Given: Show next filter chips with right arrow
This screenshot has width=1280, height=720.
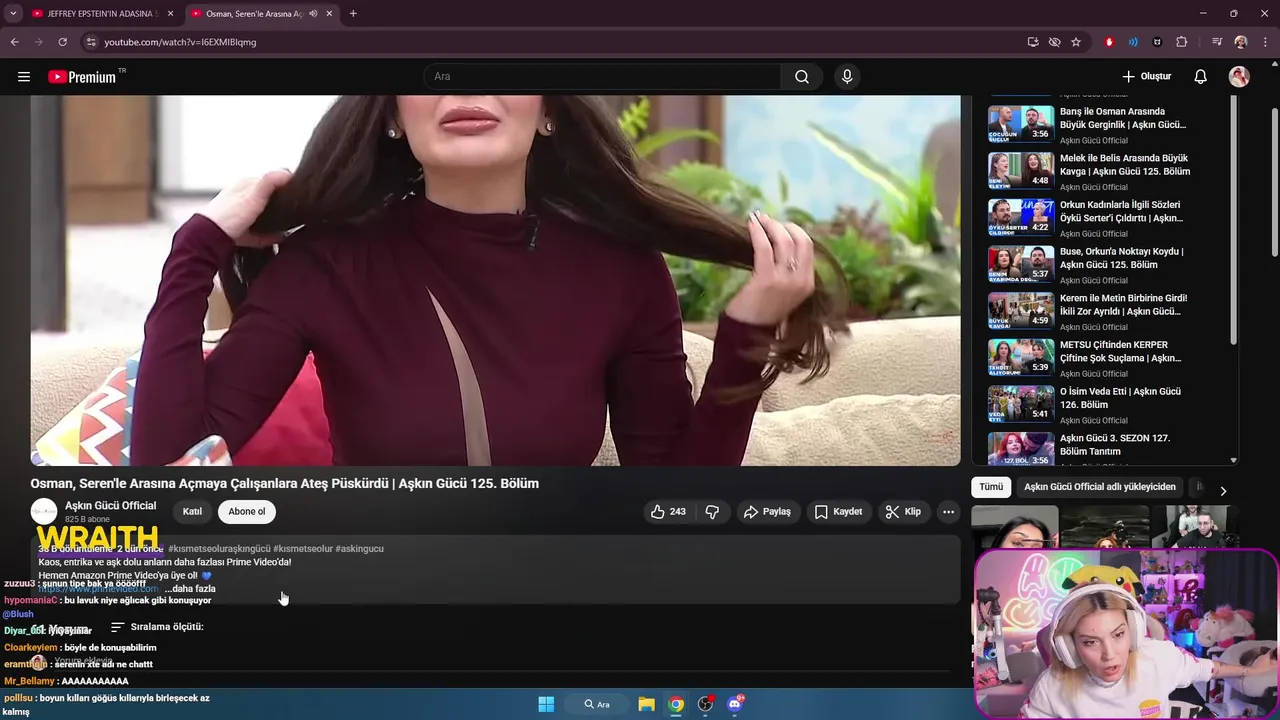Looking at the screenshot, I should click(1222, 490).
